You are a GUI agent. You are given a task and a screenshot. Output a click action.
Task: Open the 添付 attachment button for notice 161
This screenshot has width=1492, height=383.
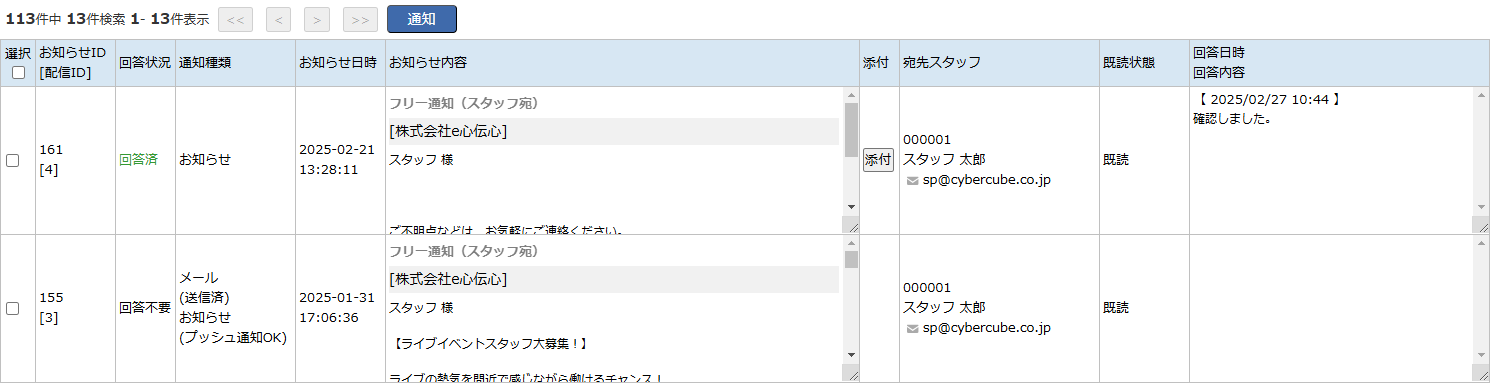(878, 160)
